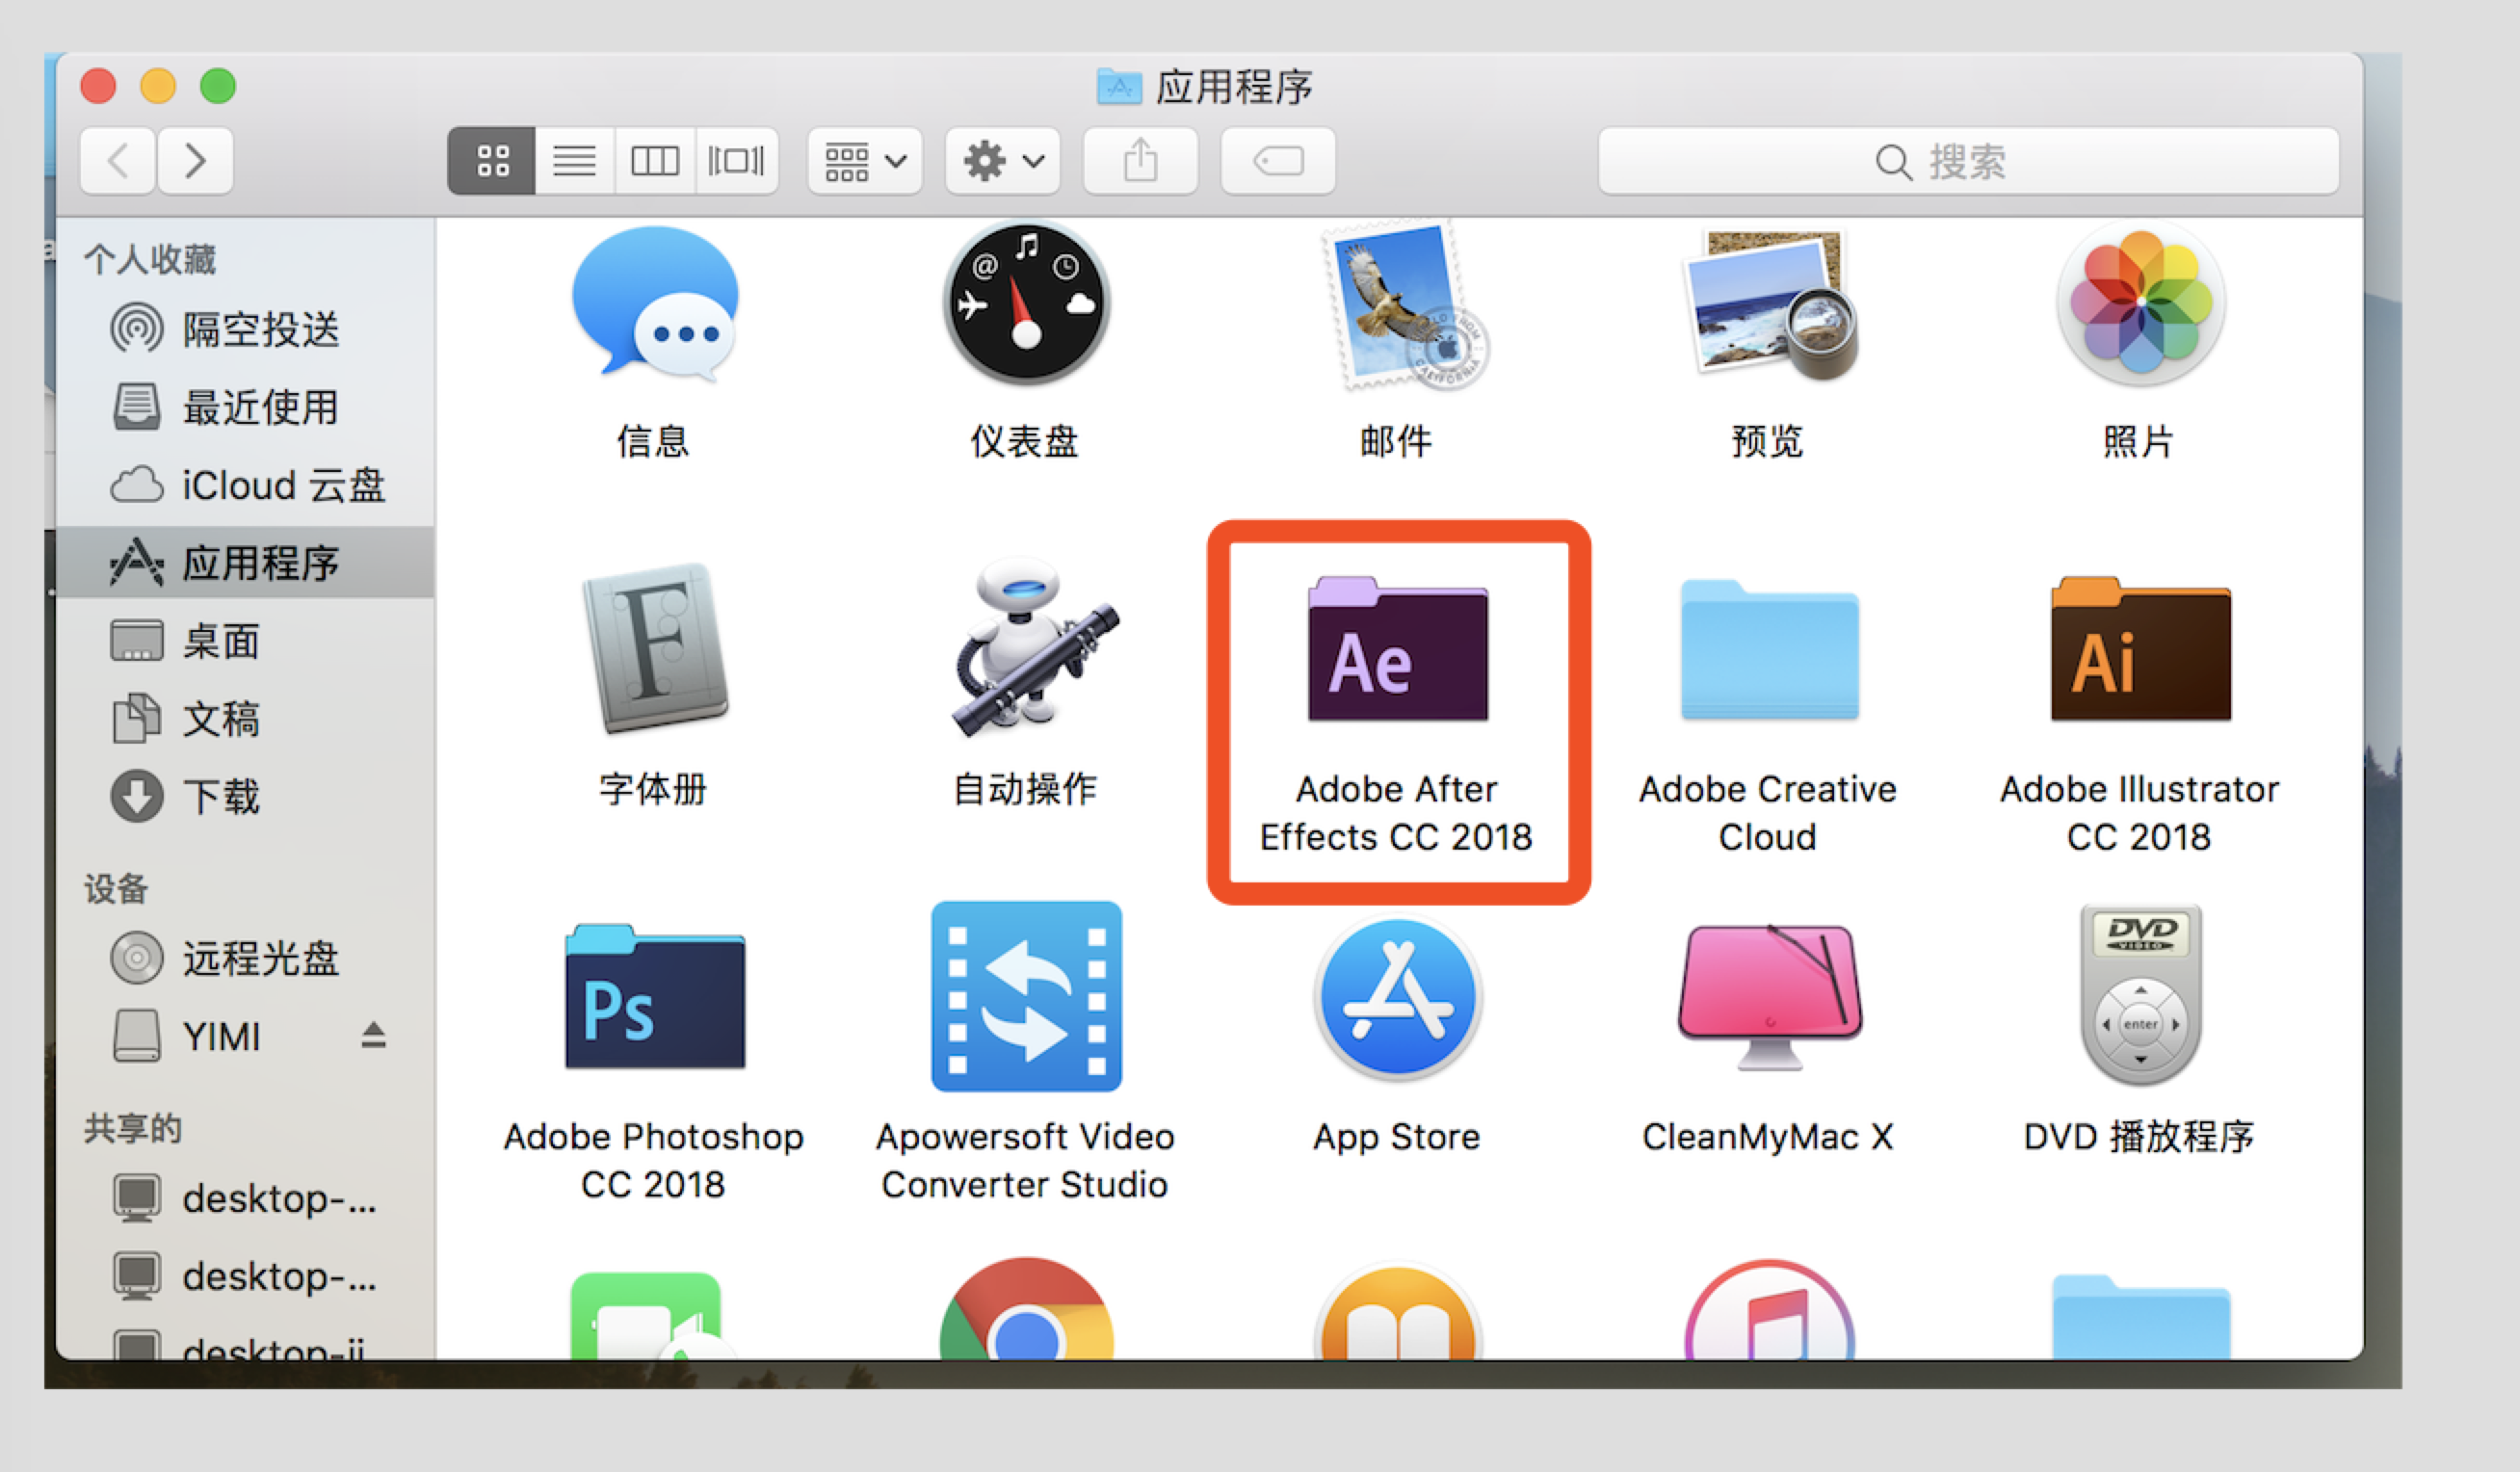Select the Google Chrome icon in bottom row
2520x1472 pixels.
pos(1026,1310)
